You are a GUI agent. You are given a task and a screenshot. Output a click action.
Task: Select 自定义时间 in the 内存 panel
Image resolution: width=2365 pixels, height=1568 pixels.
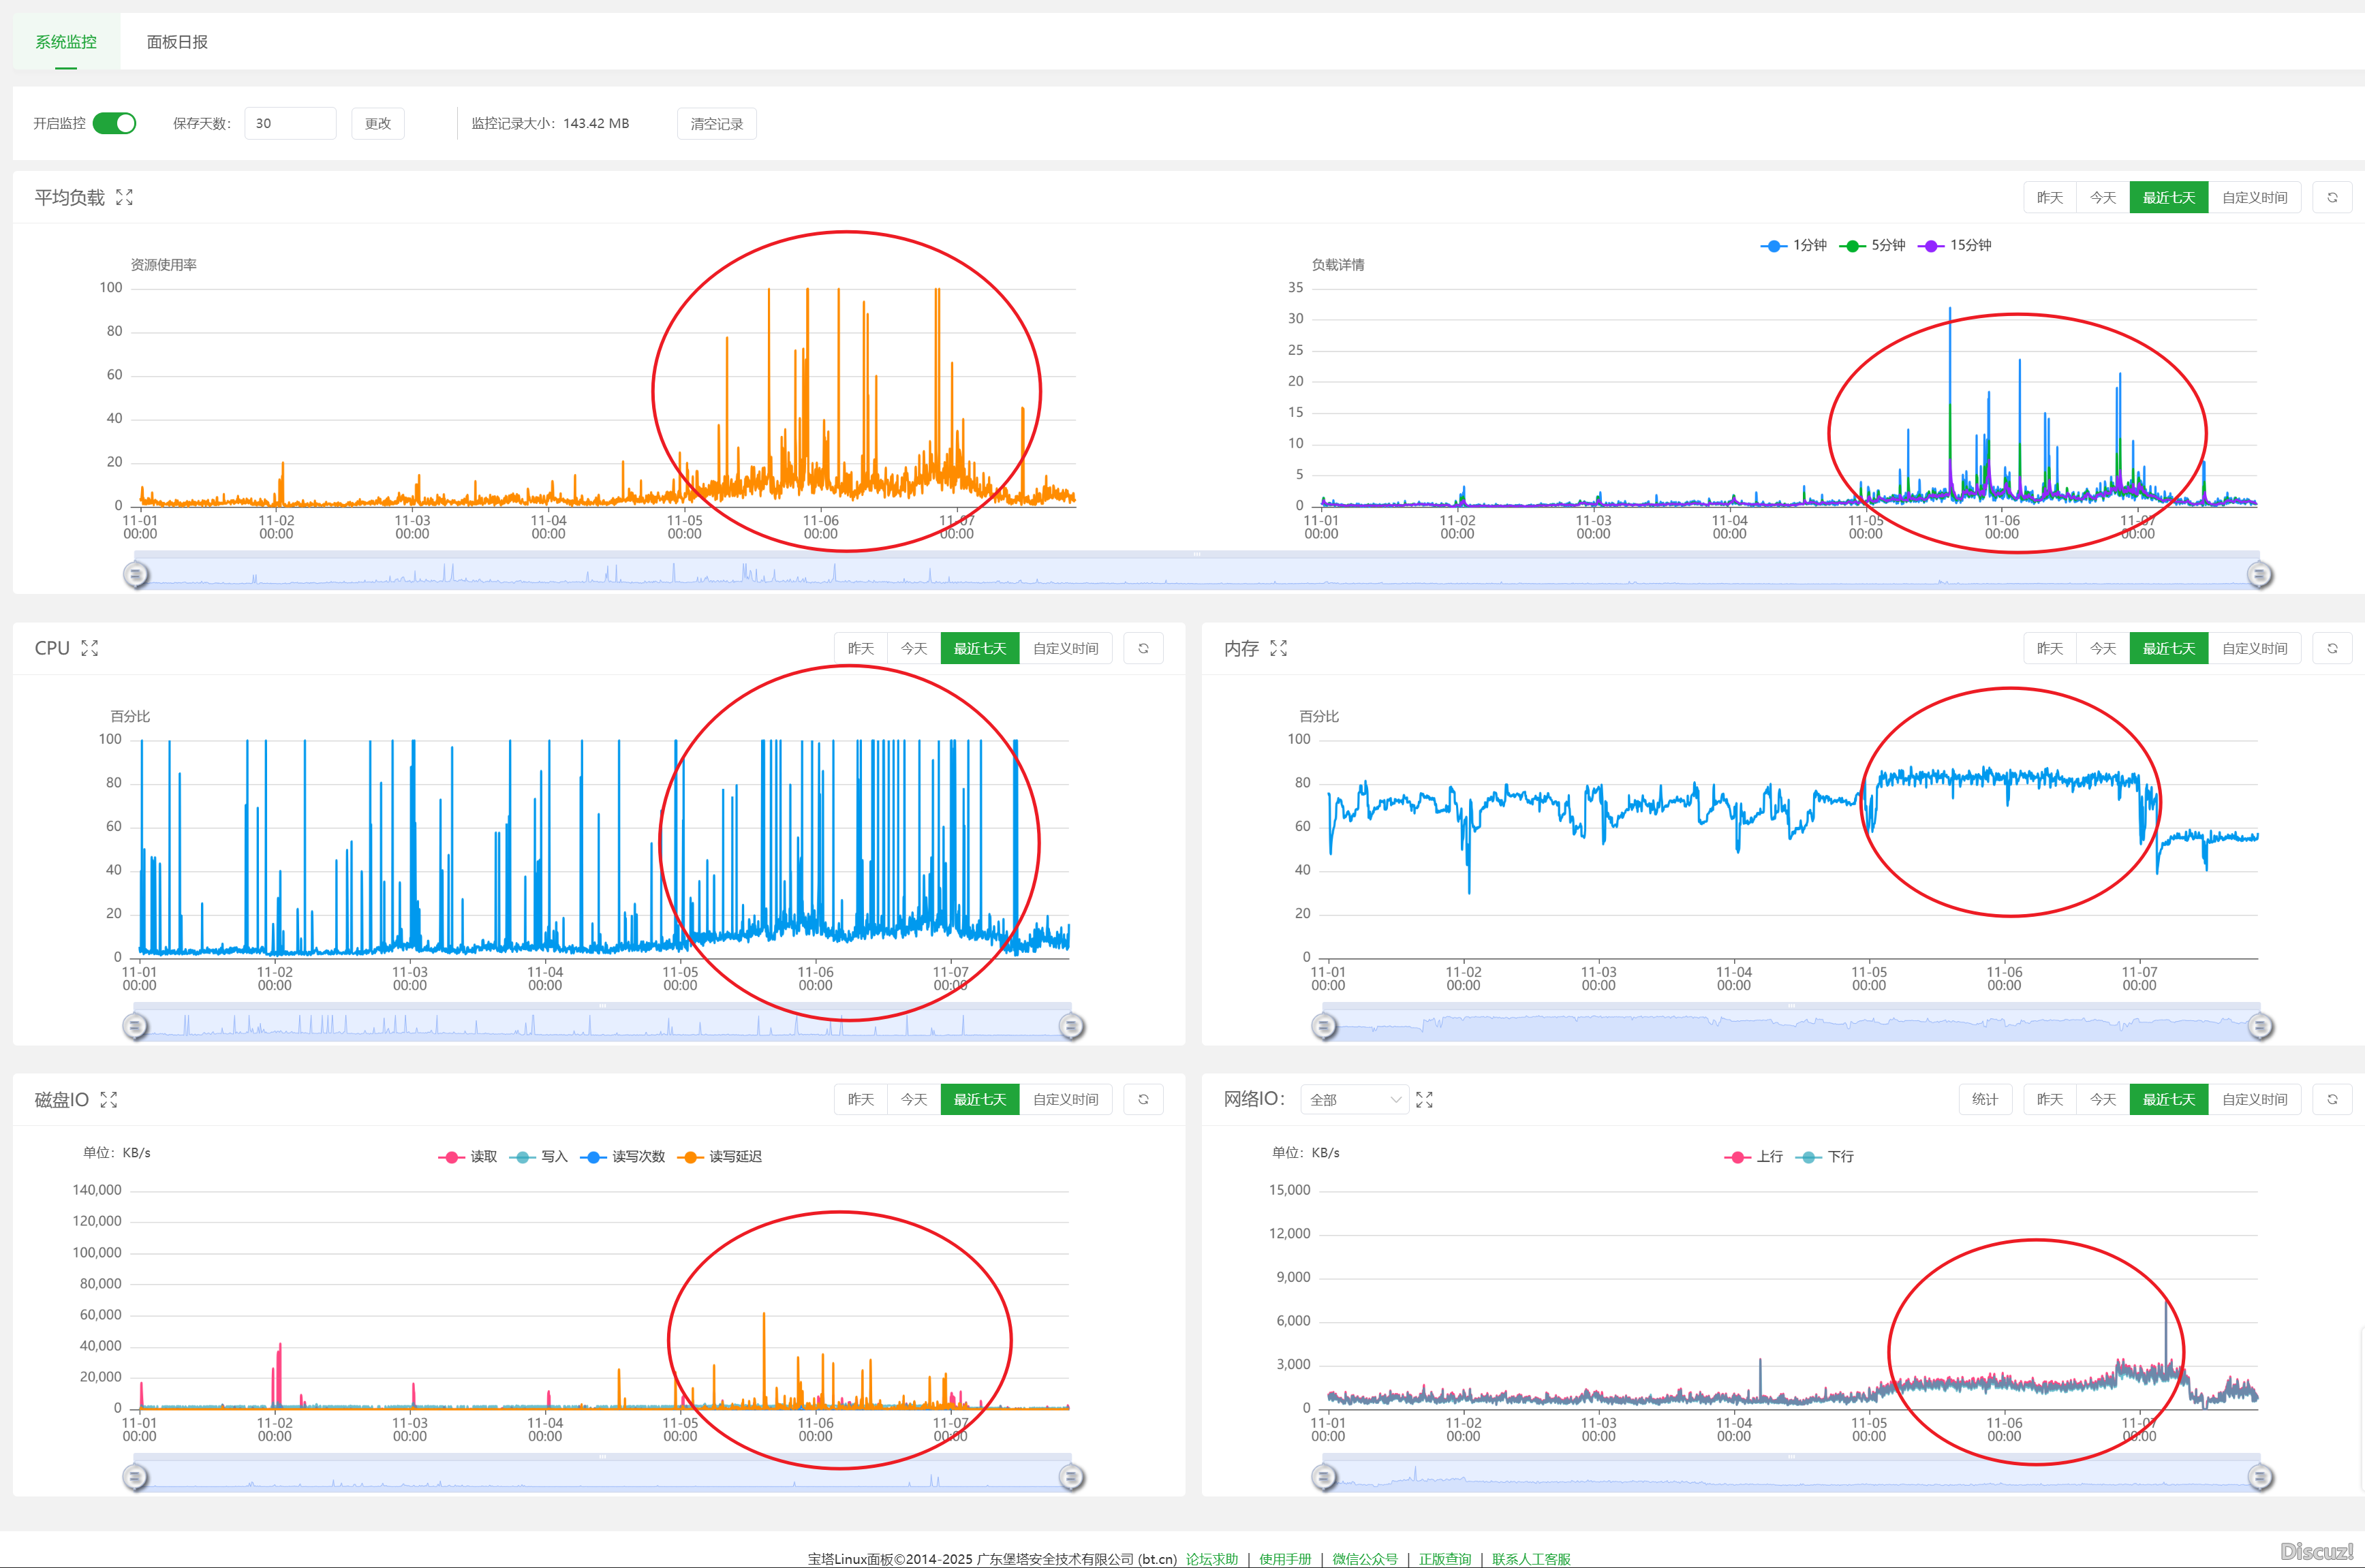2254,648
